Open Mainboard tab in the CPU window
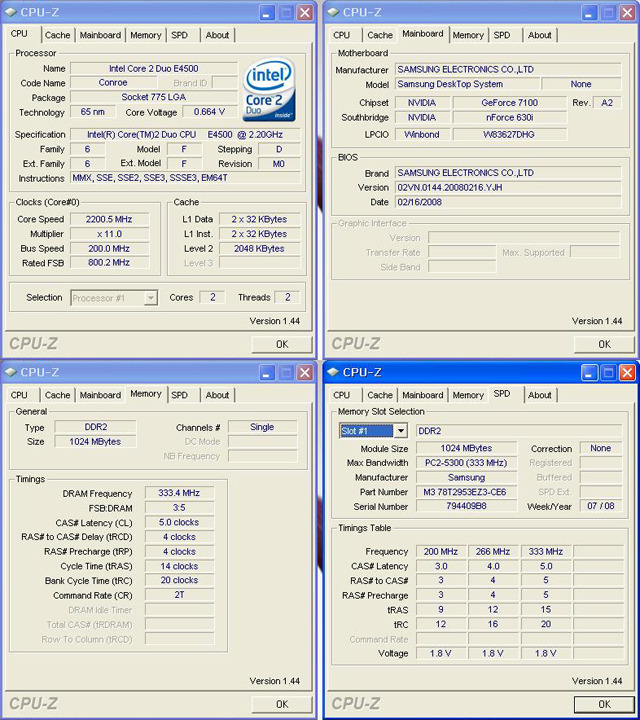 [x=100, y=35]
